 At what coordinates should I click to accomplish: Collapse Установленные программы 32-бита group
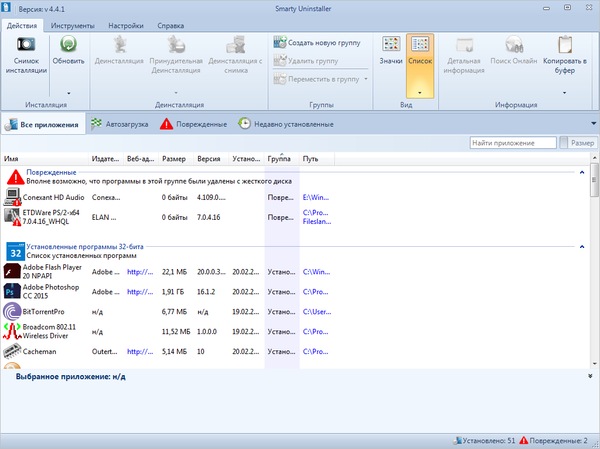582,245
